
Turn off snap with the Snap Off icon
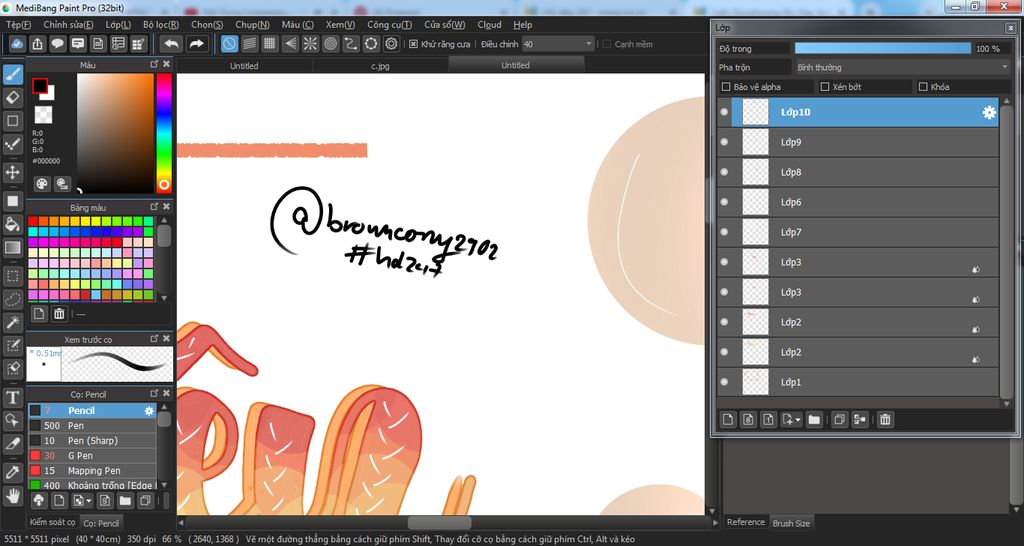(x=229, y=44)
